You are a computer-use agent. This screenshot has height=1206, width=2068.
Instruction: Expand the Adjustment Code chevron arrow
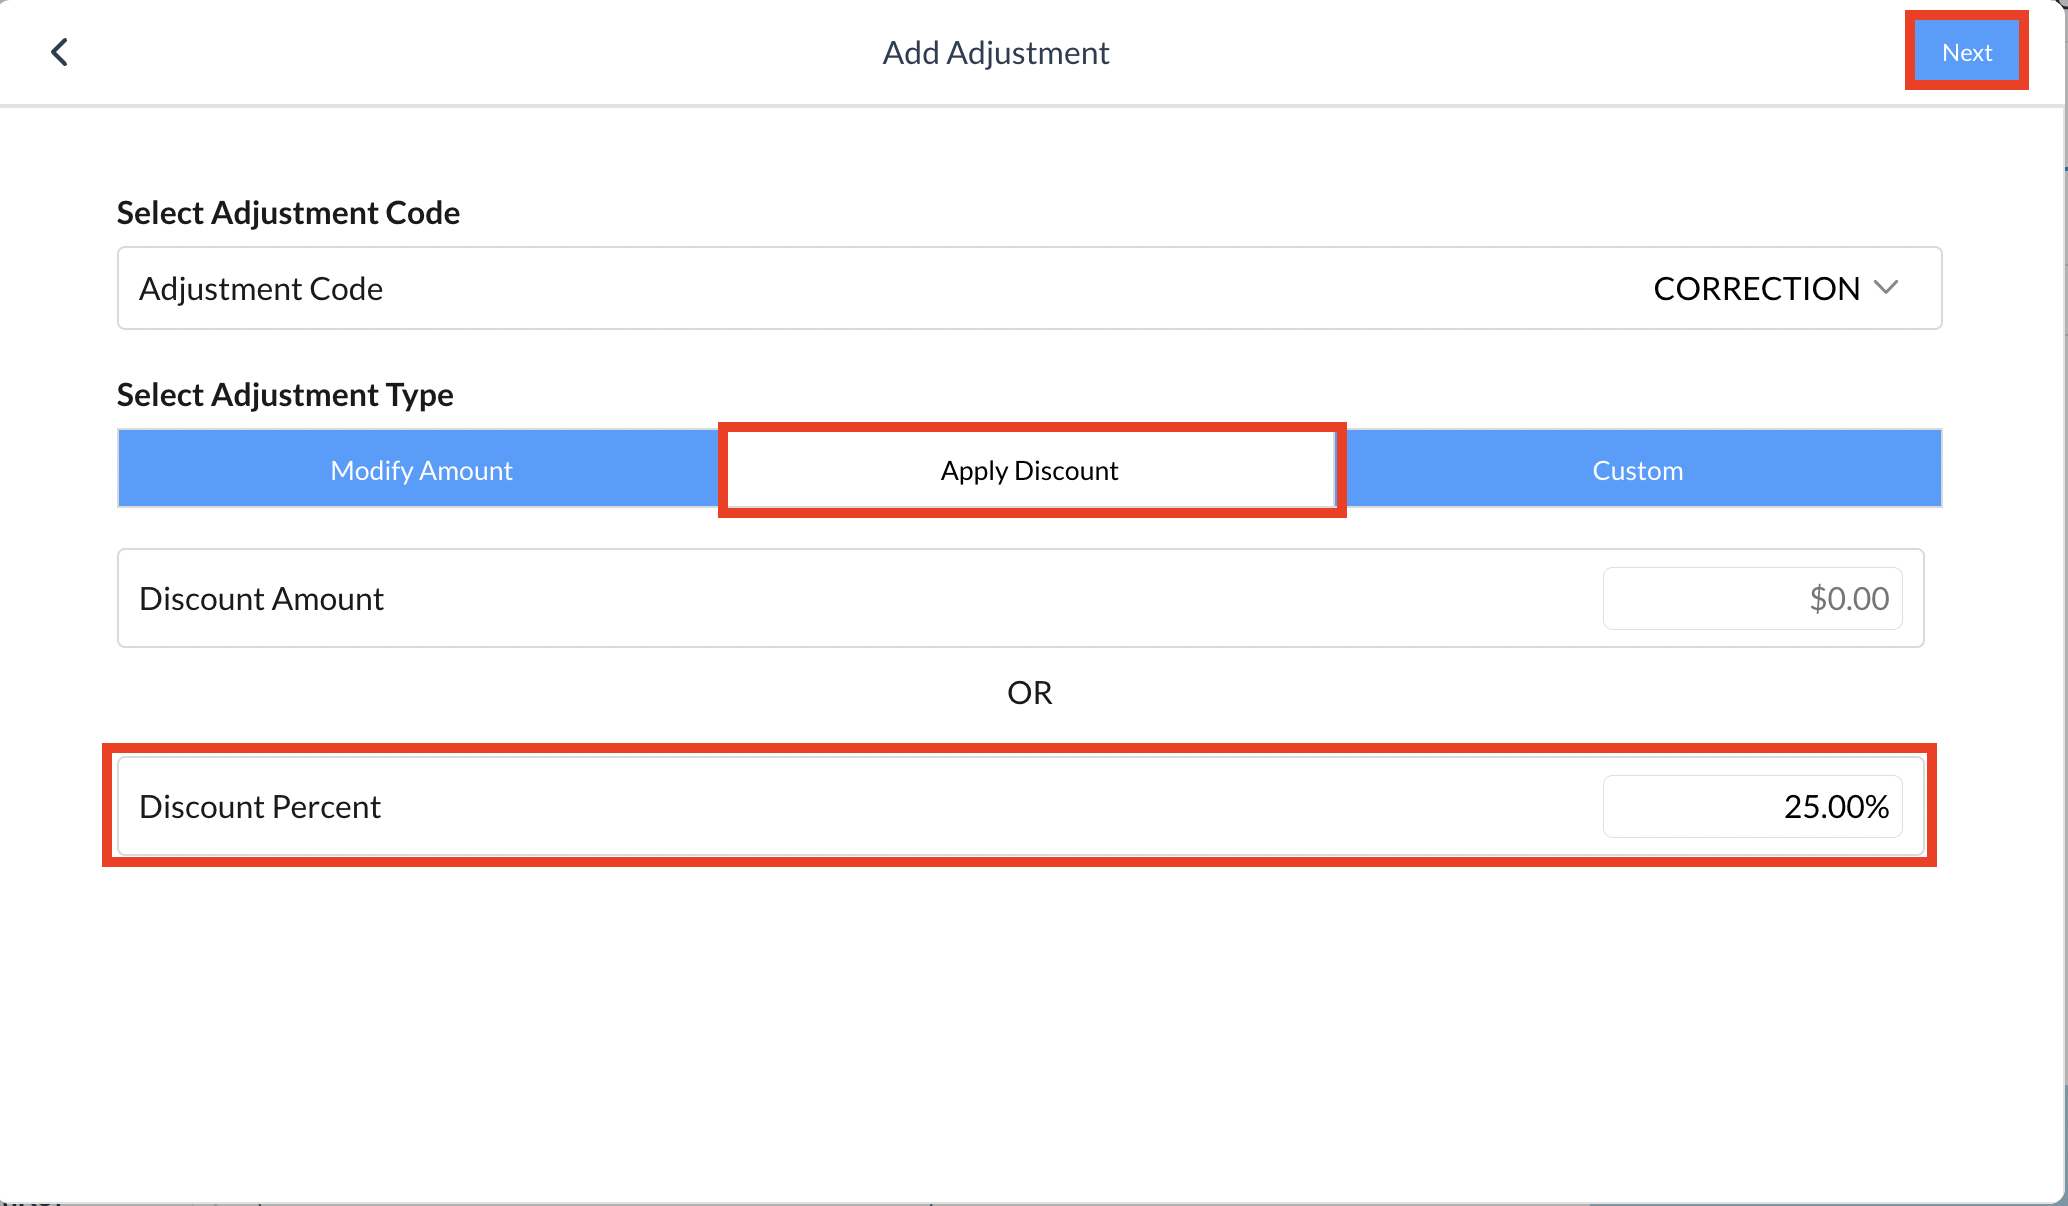[1886, 288]
